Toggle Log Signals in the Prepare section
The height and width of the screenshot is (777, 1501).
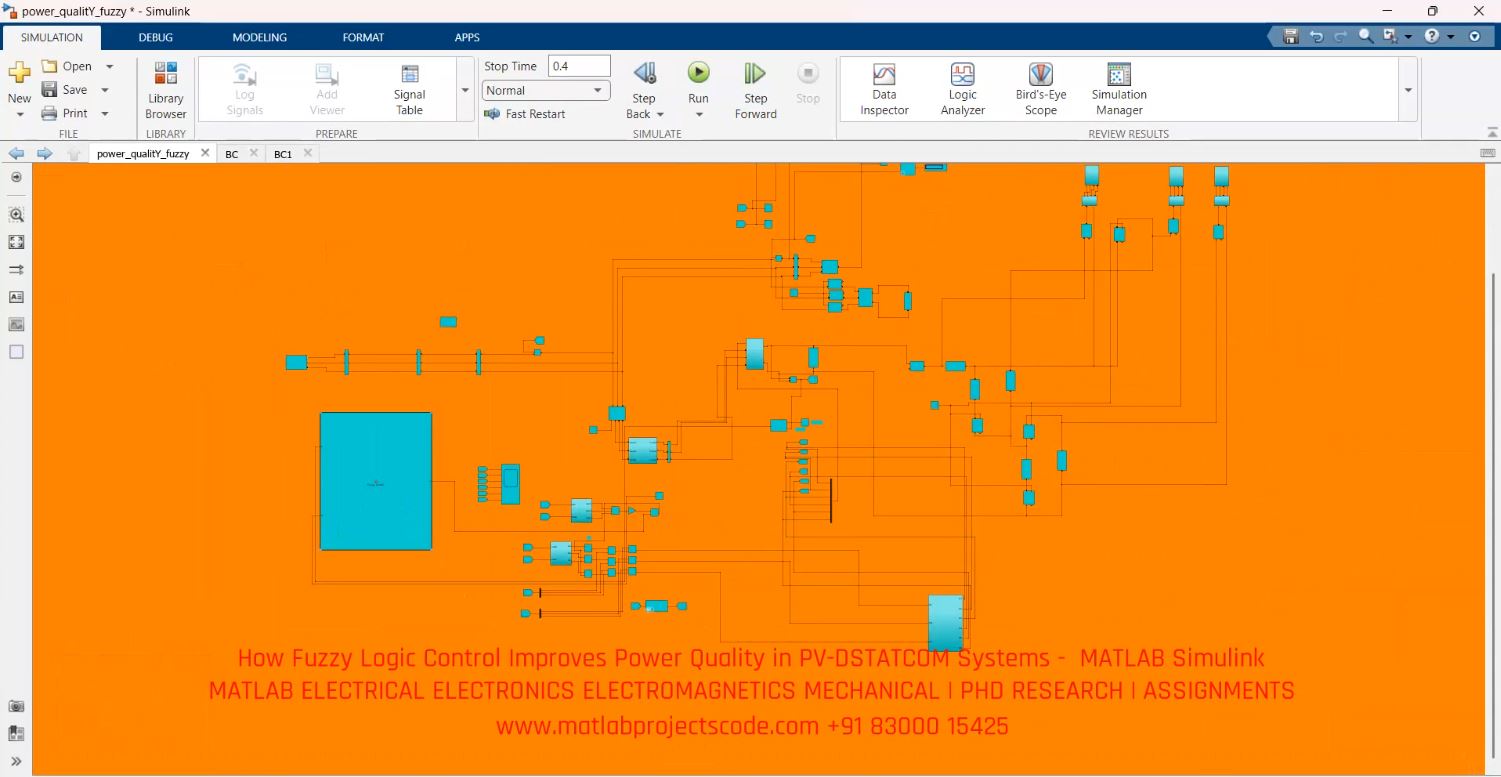click(x=244, y=88)
